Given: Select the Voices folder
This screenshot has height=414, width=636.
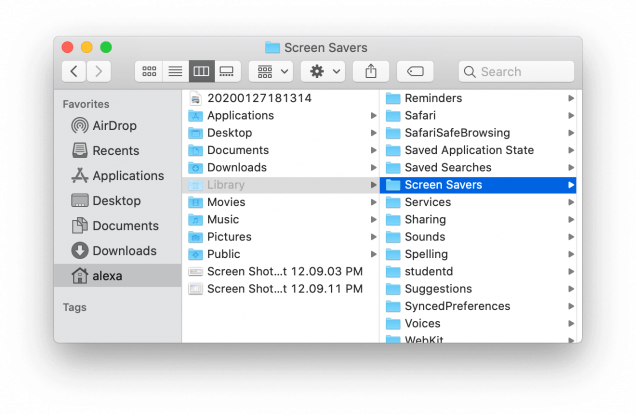Looking at the screenshot, I should (x=478, y=324).
